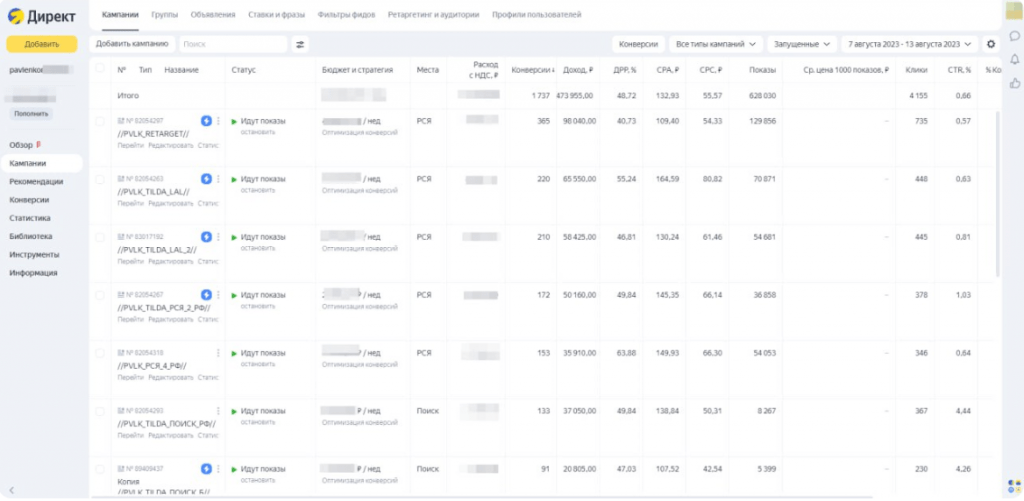The height and width of the screenshot is (501, 1024).
Task: Click the blue lightning icon for PVLK_RETARGET
Action: coord(206,121)
